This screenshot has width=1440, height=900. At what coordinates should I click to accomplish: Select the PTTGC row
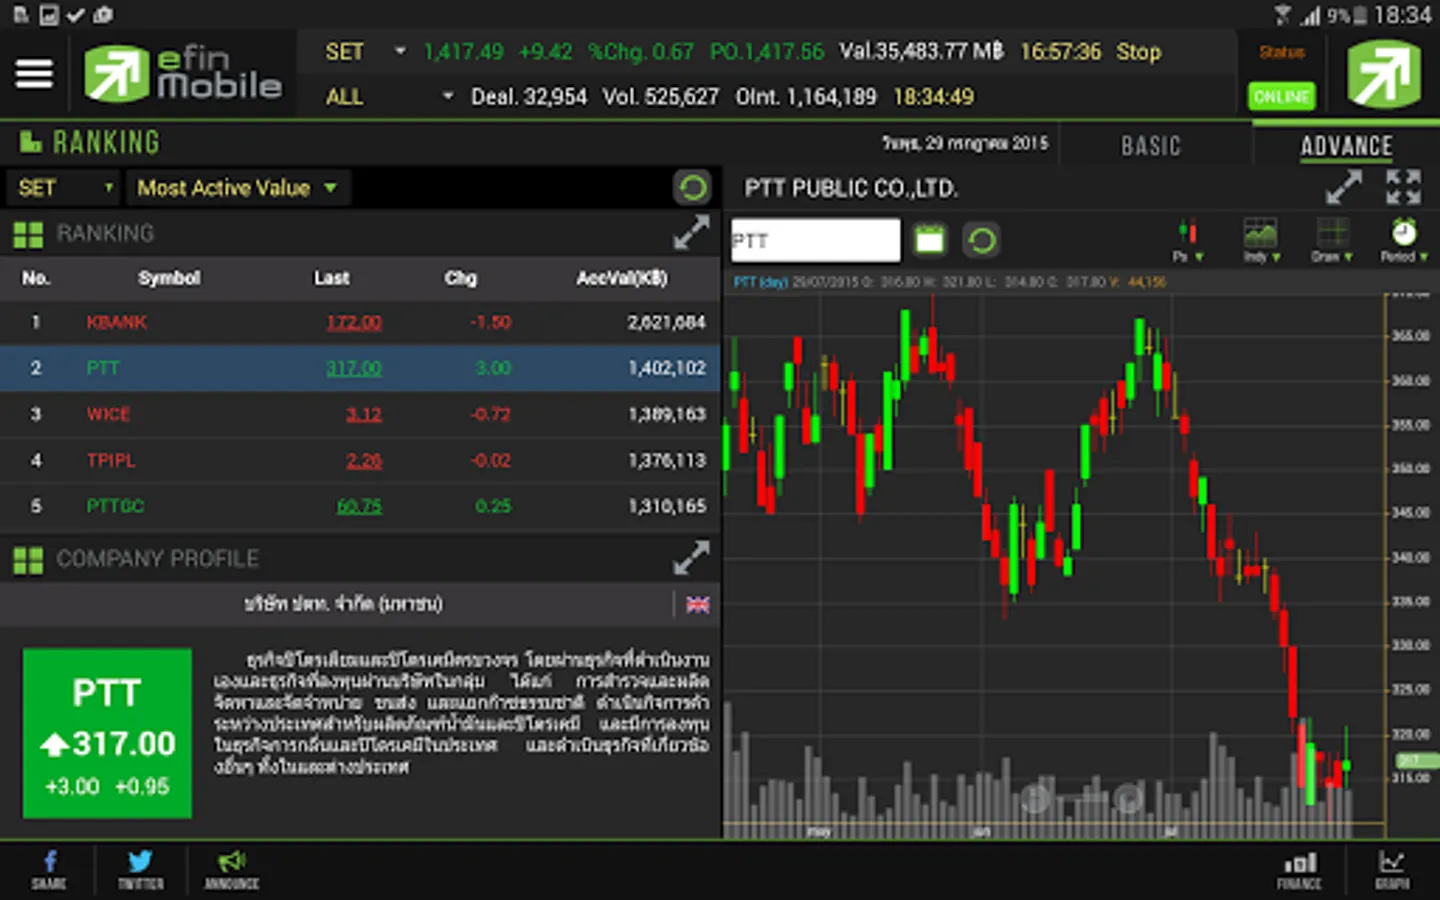coord(360,506)
